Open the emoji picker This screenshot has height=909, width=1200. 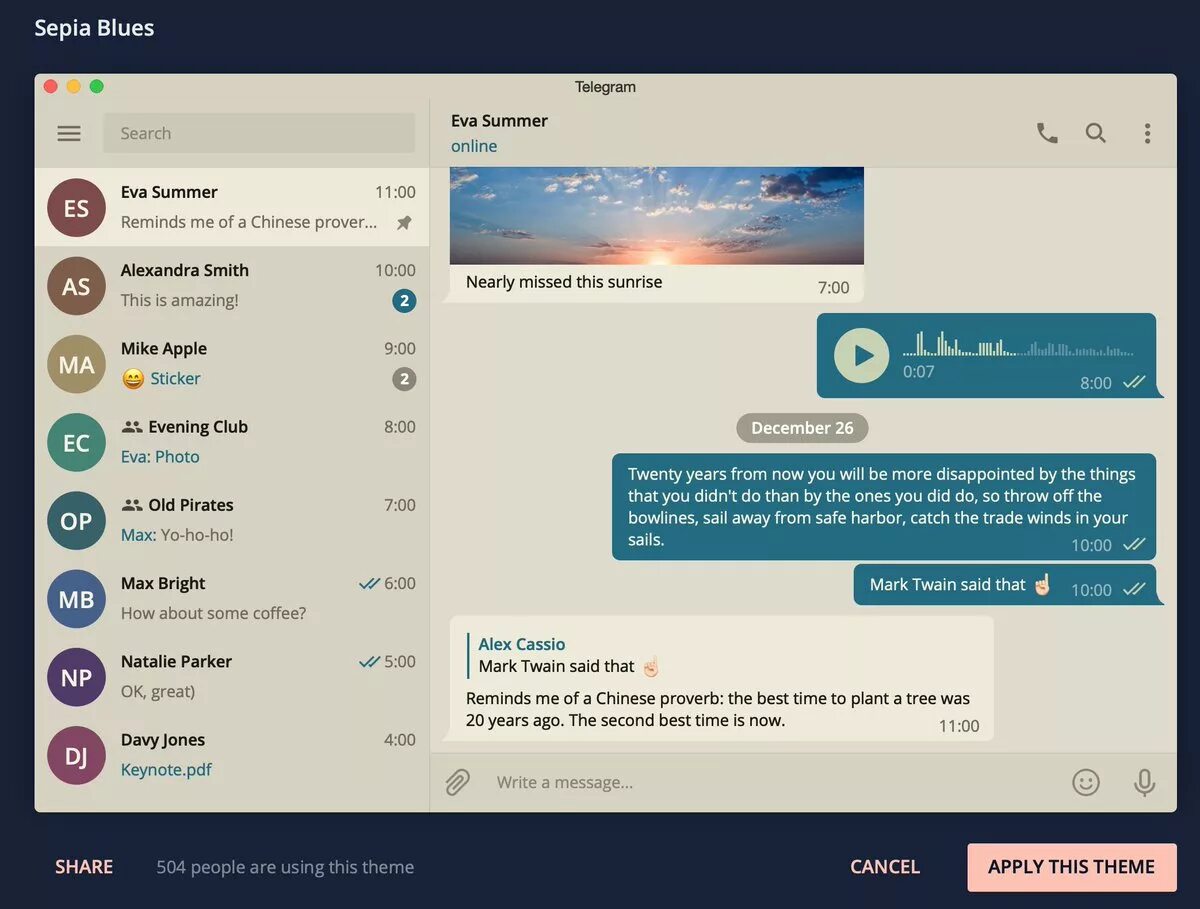1086,782
